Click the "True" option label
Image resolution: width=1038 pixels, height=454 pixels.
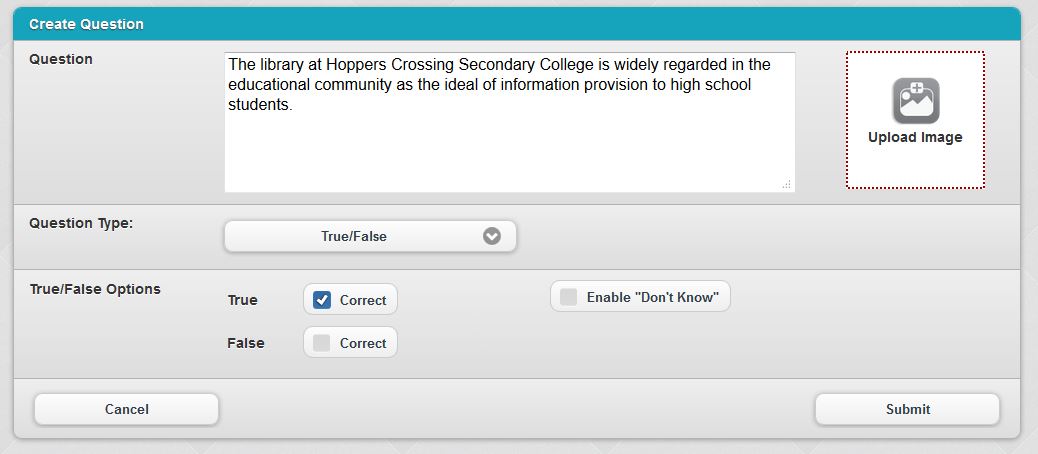[x=242, y=300]
